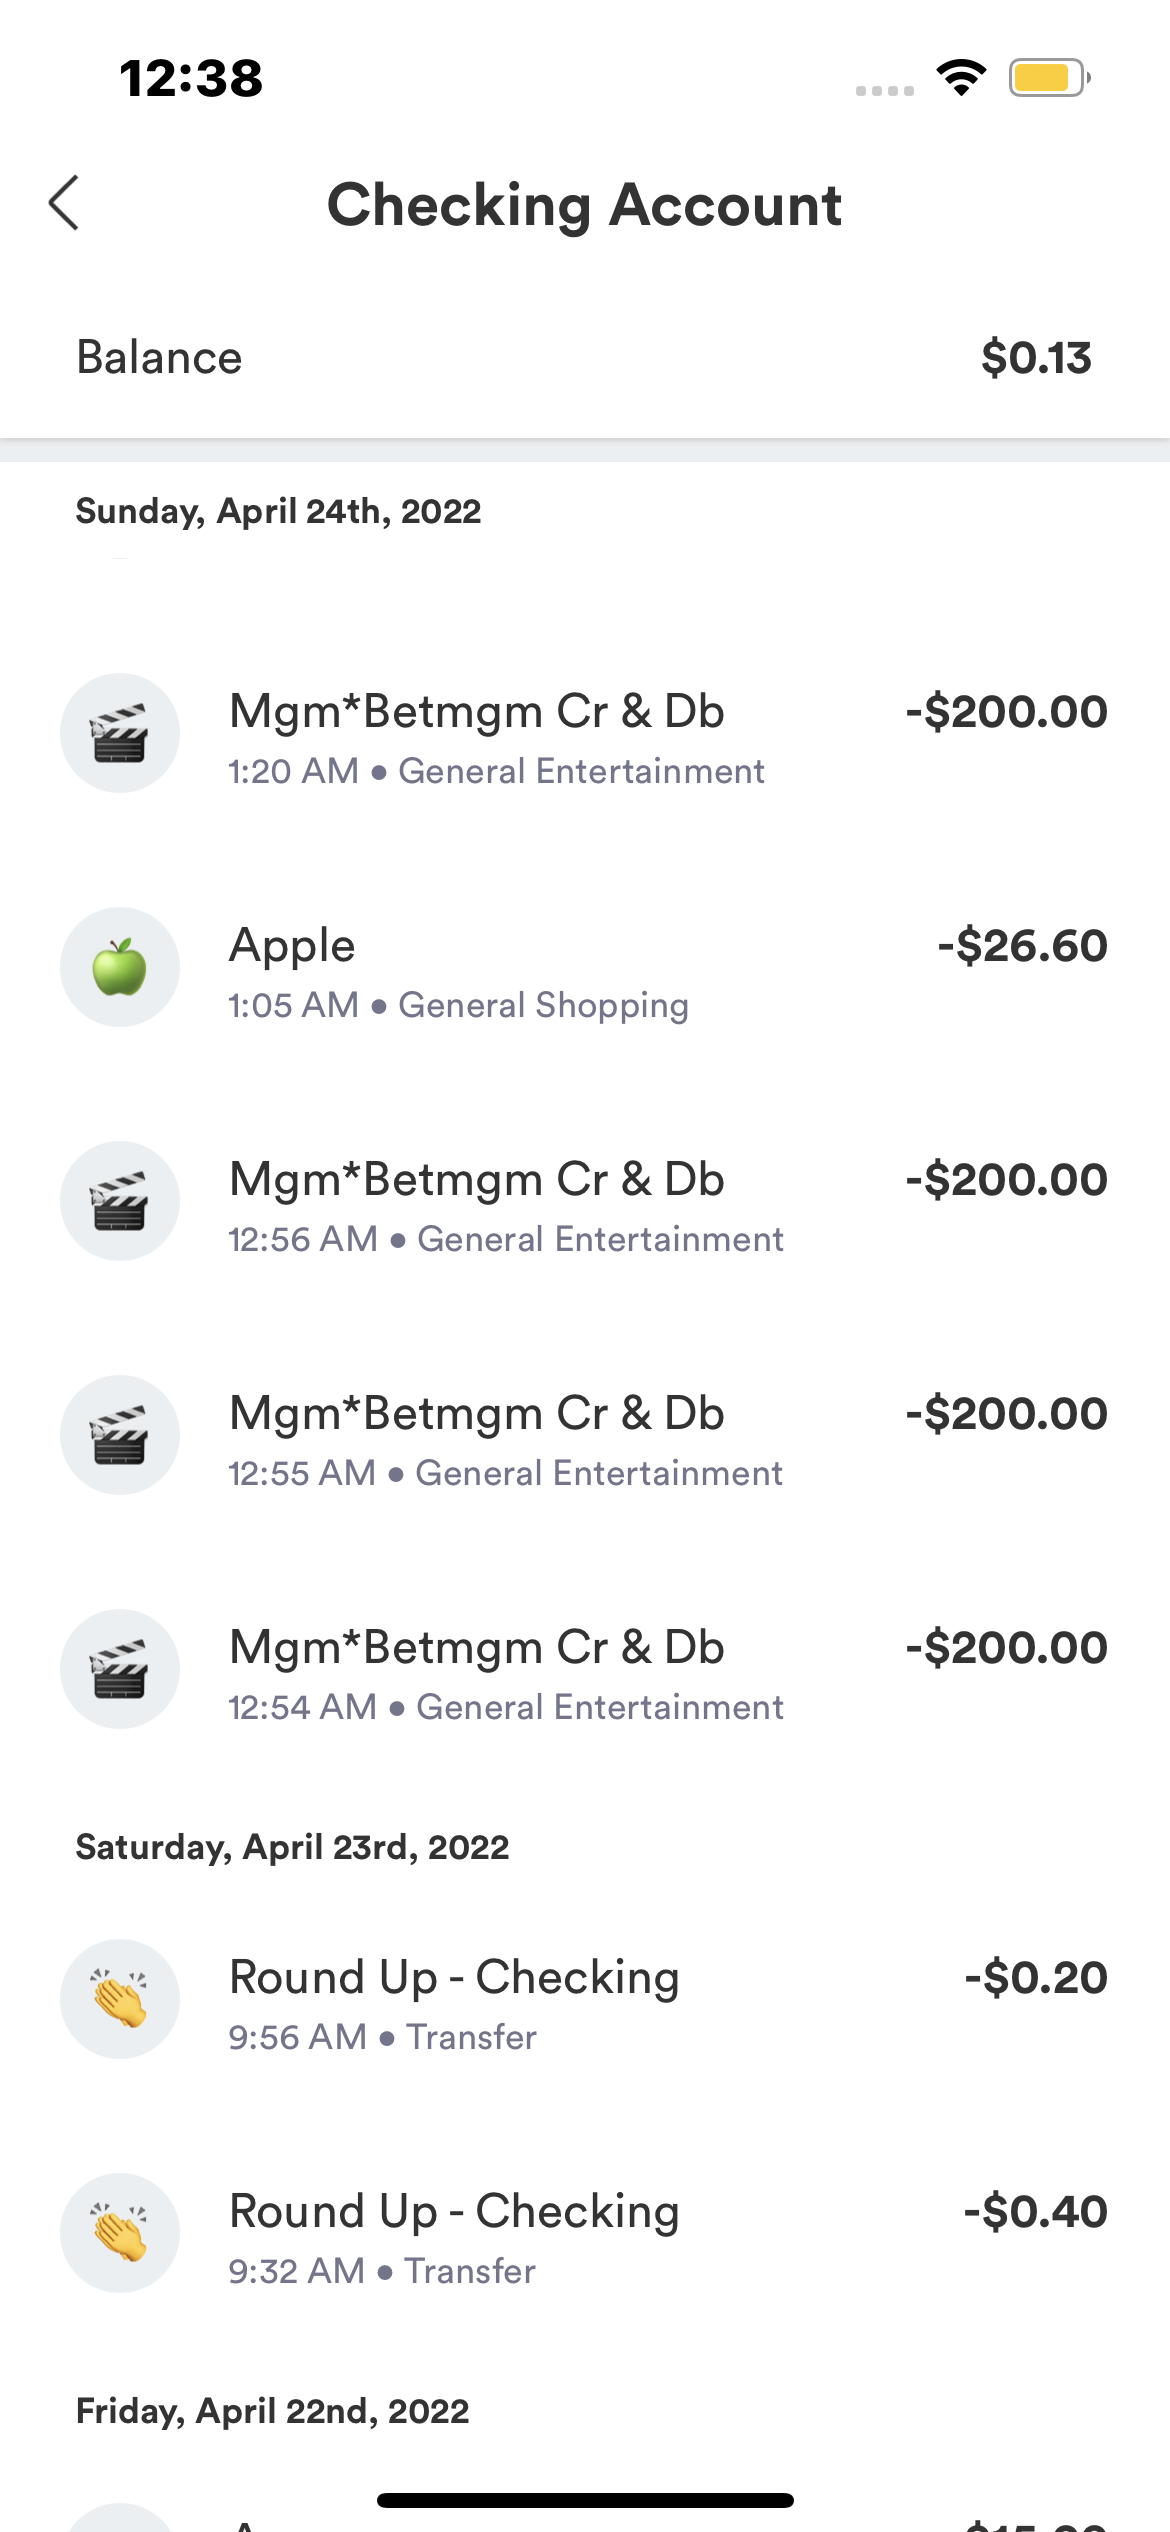Tap the $0.13 balance amount

pos(1036,358)
